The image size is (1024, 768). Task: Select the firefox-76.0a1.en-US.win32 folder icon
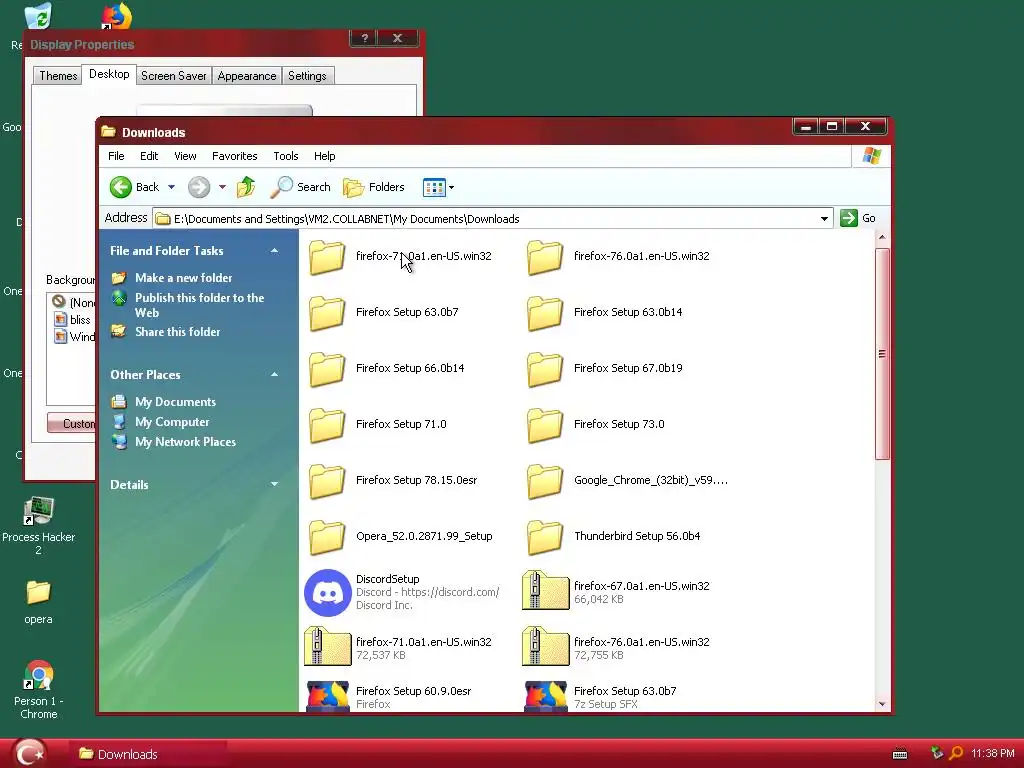tap(545, 257)
